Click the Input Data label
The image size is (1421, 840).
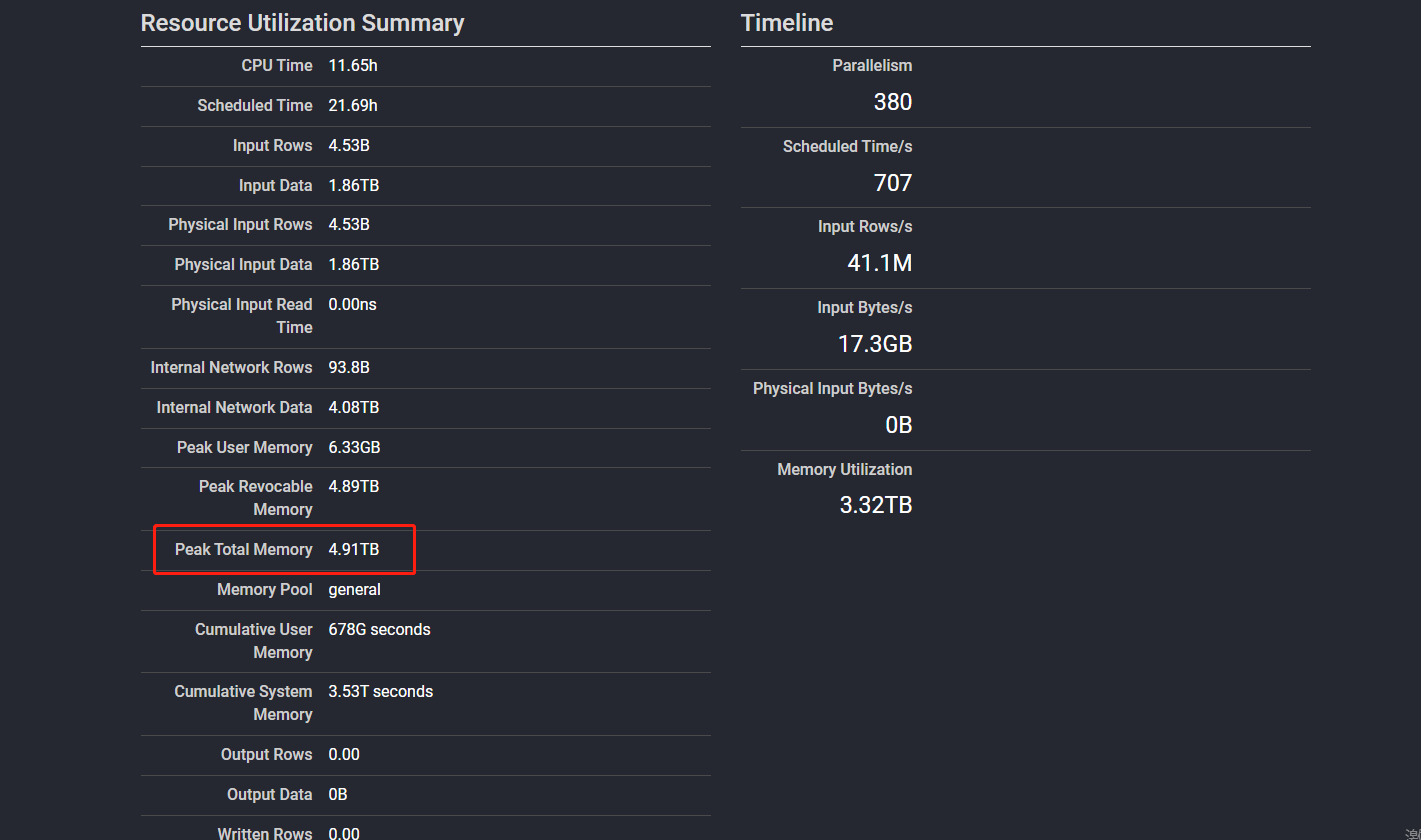tap(276, 185)
